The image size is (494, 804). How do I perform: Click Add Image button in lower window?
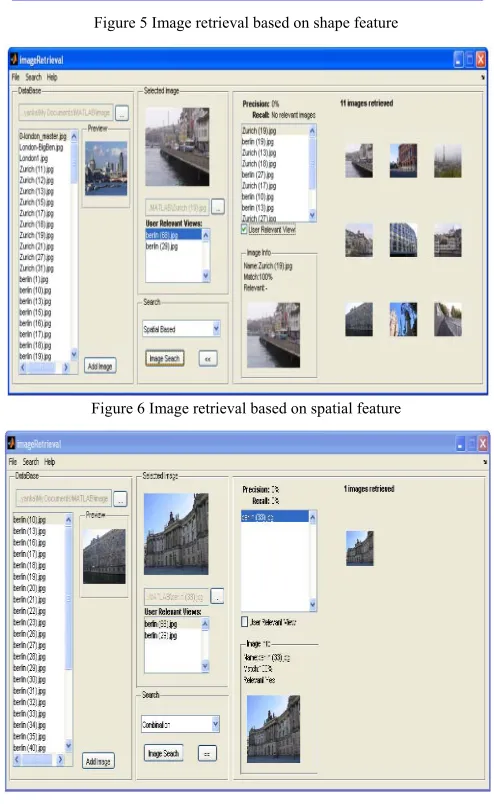click(x=98, y=761)
